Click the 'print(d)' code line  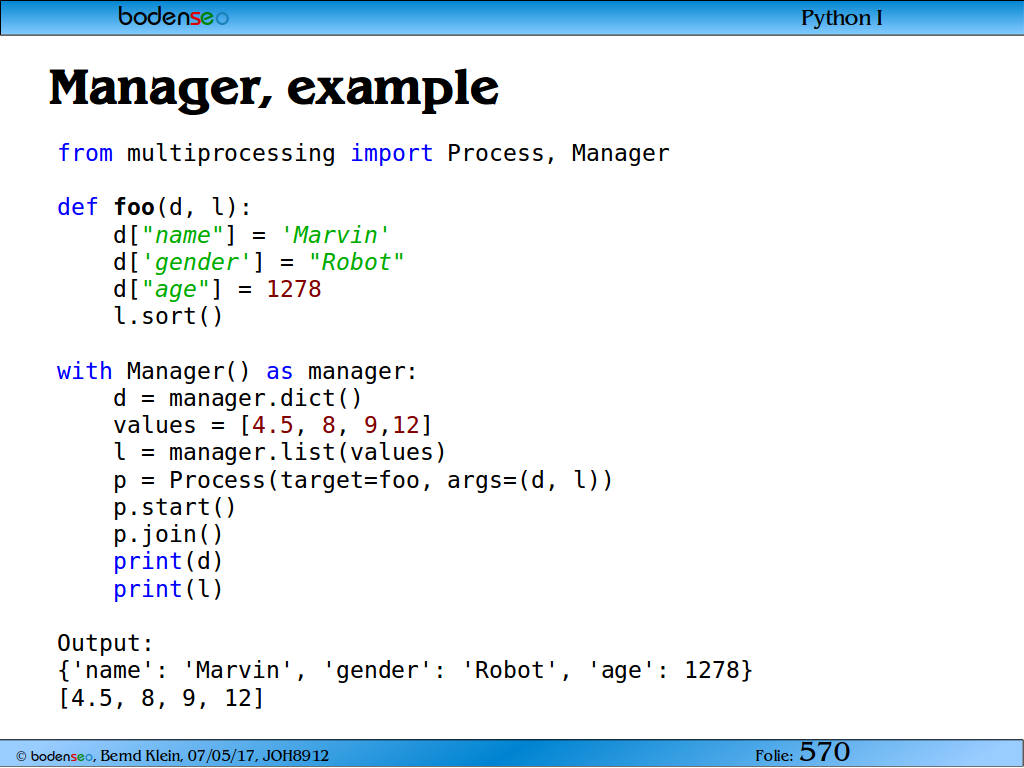[168, 562]
